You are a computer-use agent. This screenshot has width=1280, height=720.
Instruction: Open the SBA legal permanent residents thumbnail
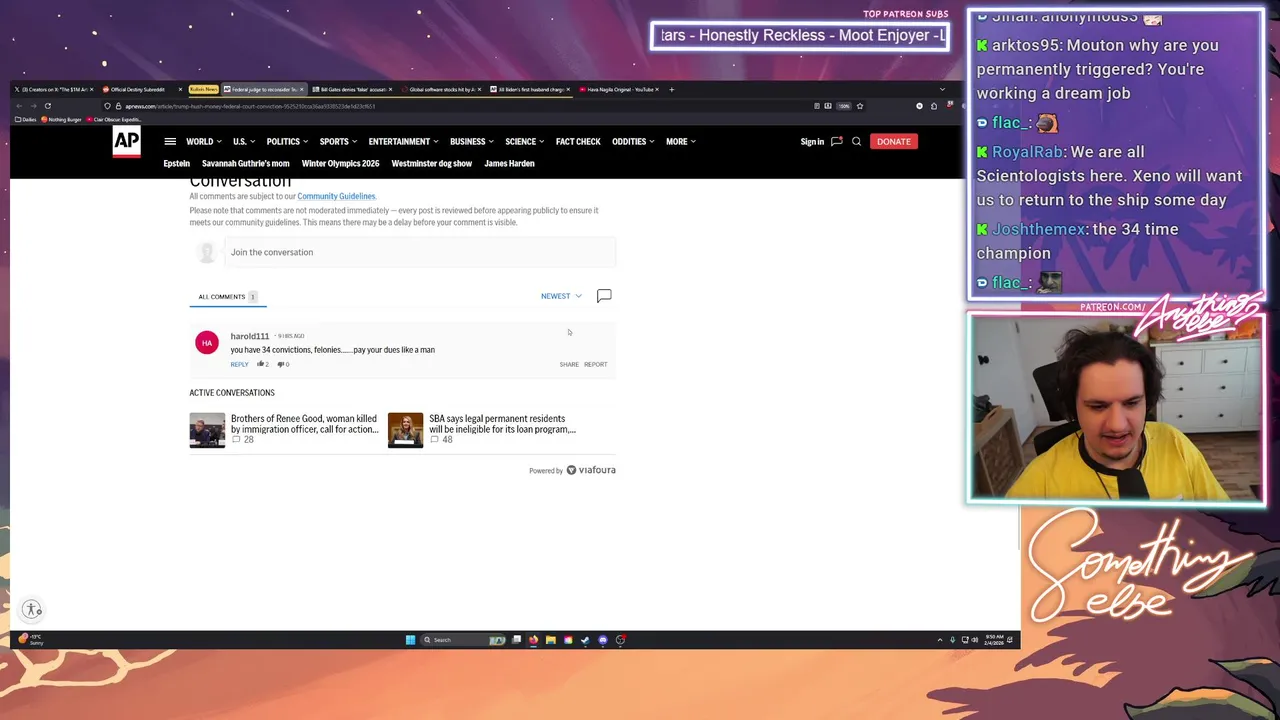[x=405, y=430]
